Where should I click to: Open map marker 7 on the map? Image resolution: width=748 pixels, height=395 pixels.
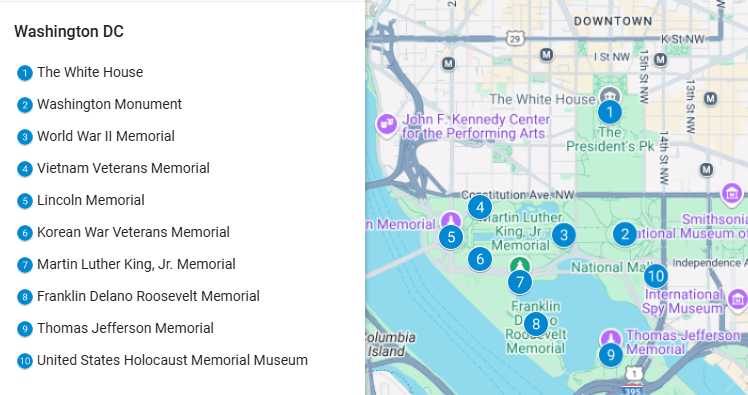point(520,282)
